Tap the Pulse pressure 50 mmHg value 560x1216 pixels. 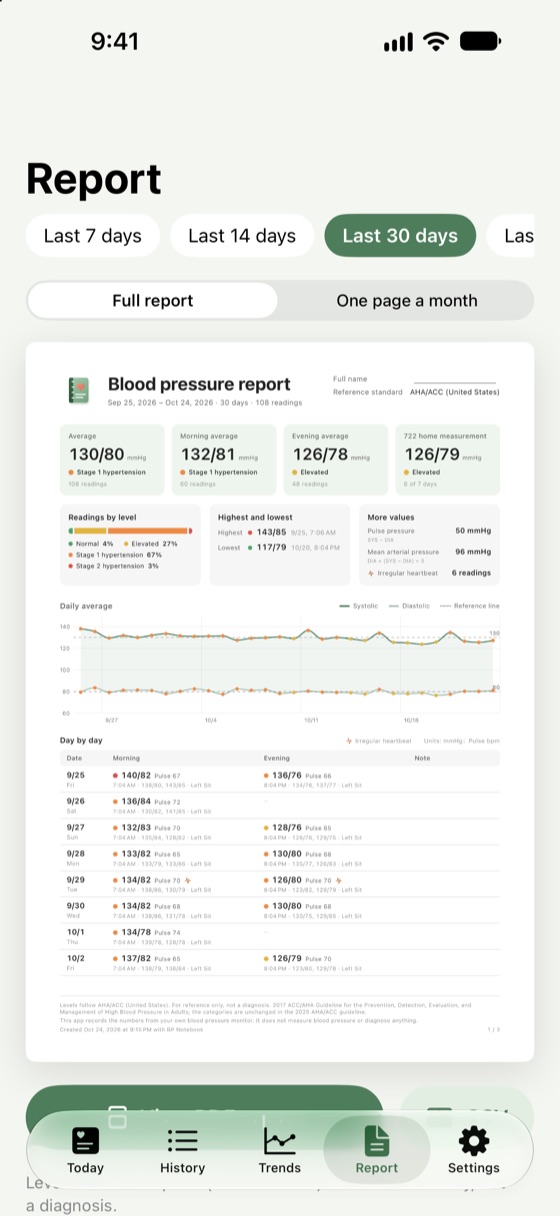pos(473,530)
